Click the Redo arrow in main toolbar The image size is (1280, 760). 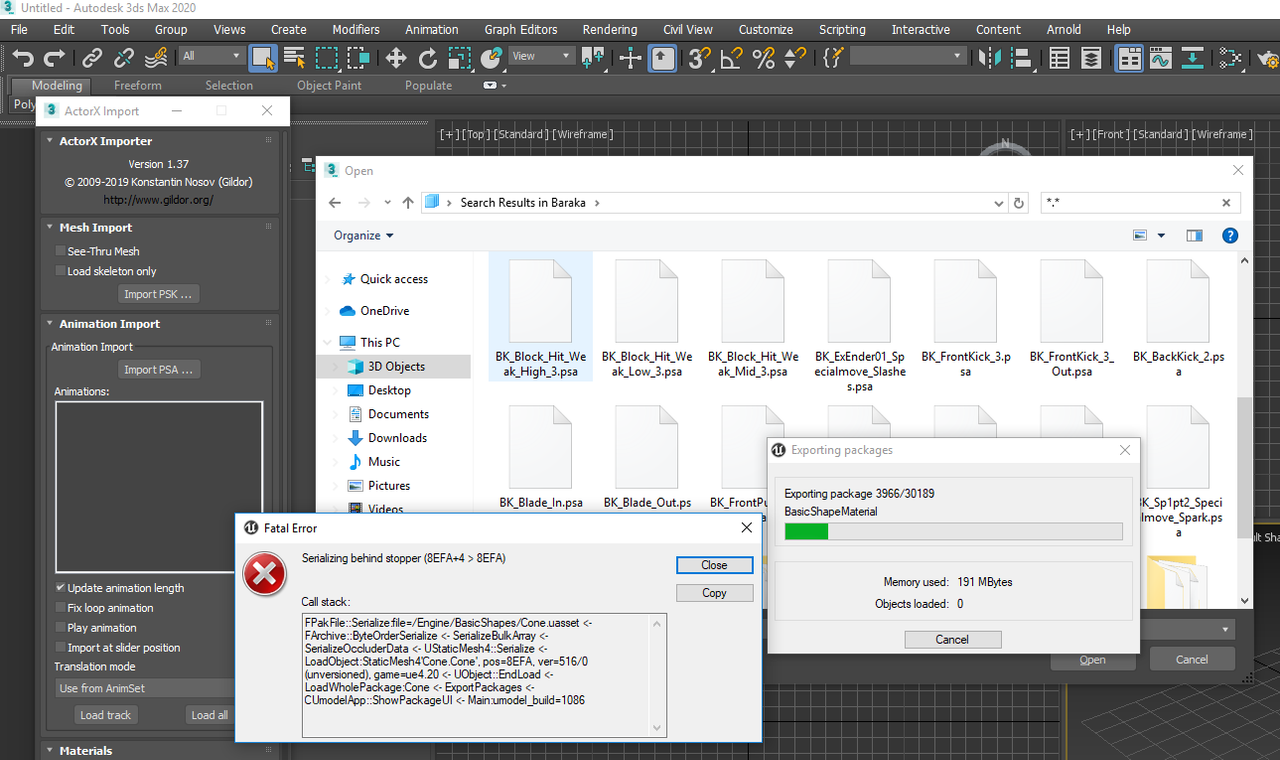click(55, 58)
